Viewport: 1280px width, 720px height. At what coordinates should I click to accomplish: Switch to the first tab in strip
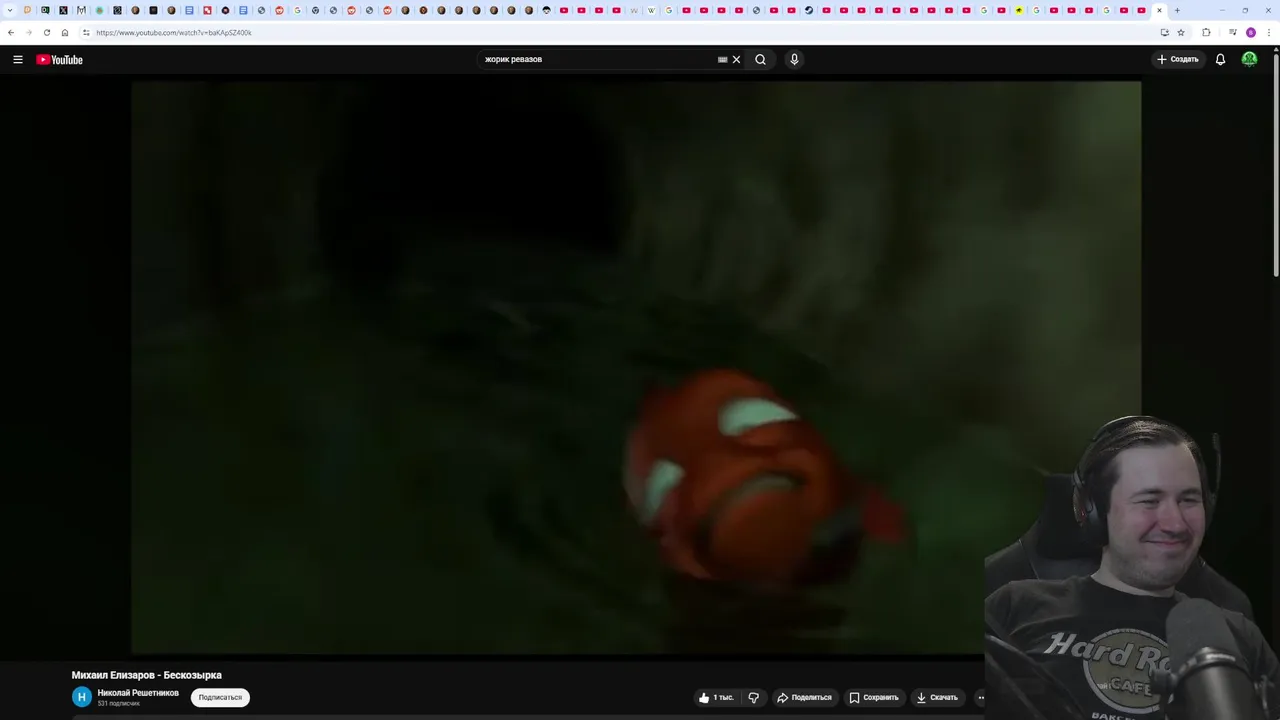coord(27,10)
